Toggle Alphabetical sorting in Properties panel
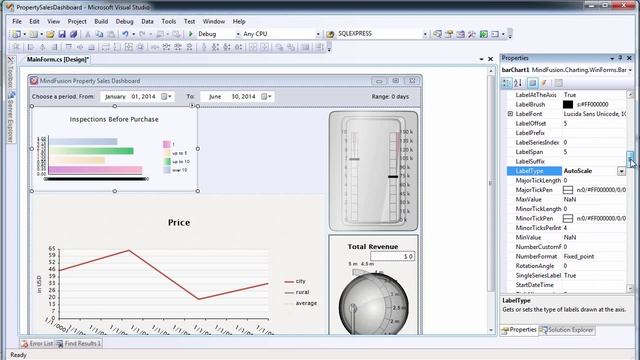Viewport: 640px width, 360px height. click(518, 83)
